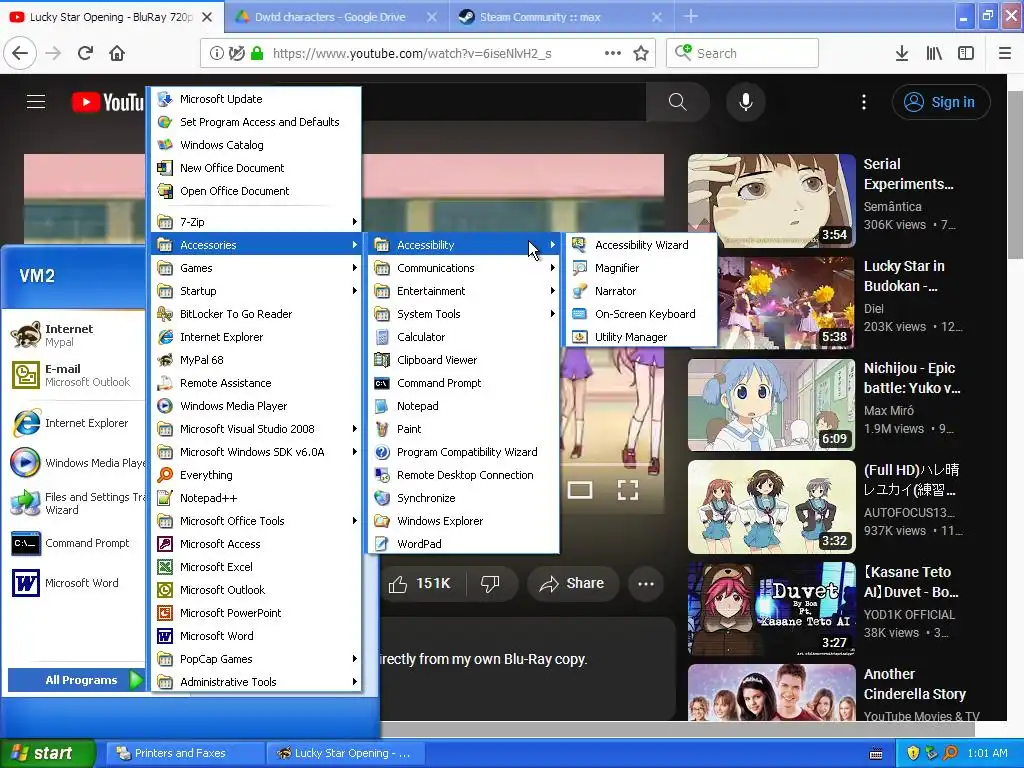Open the On-Screen Keyboard
Image resolution: width=1024 pixels, height=768 pixels.
click(641, 313)
